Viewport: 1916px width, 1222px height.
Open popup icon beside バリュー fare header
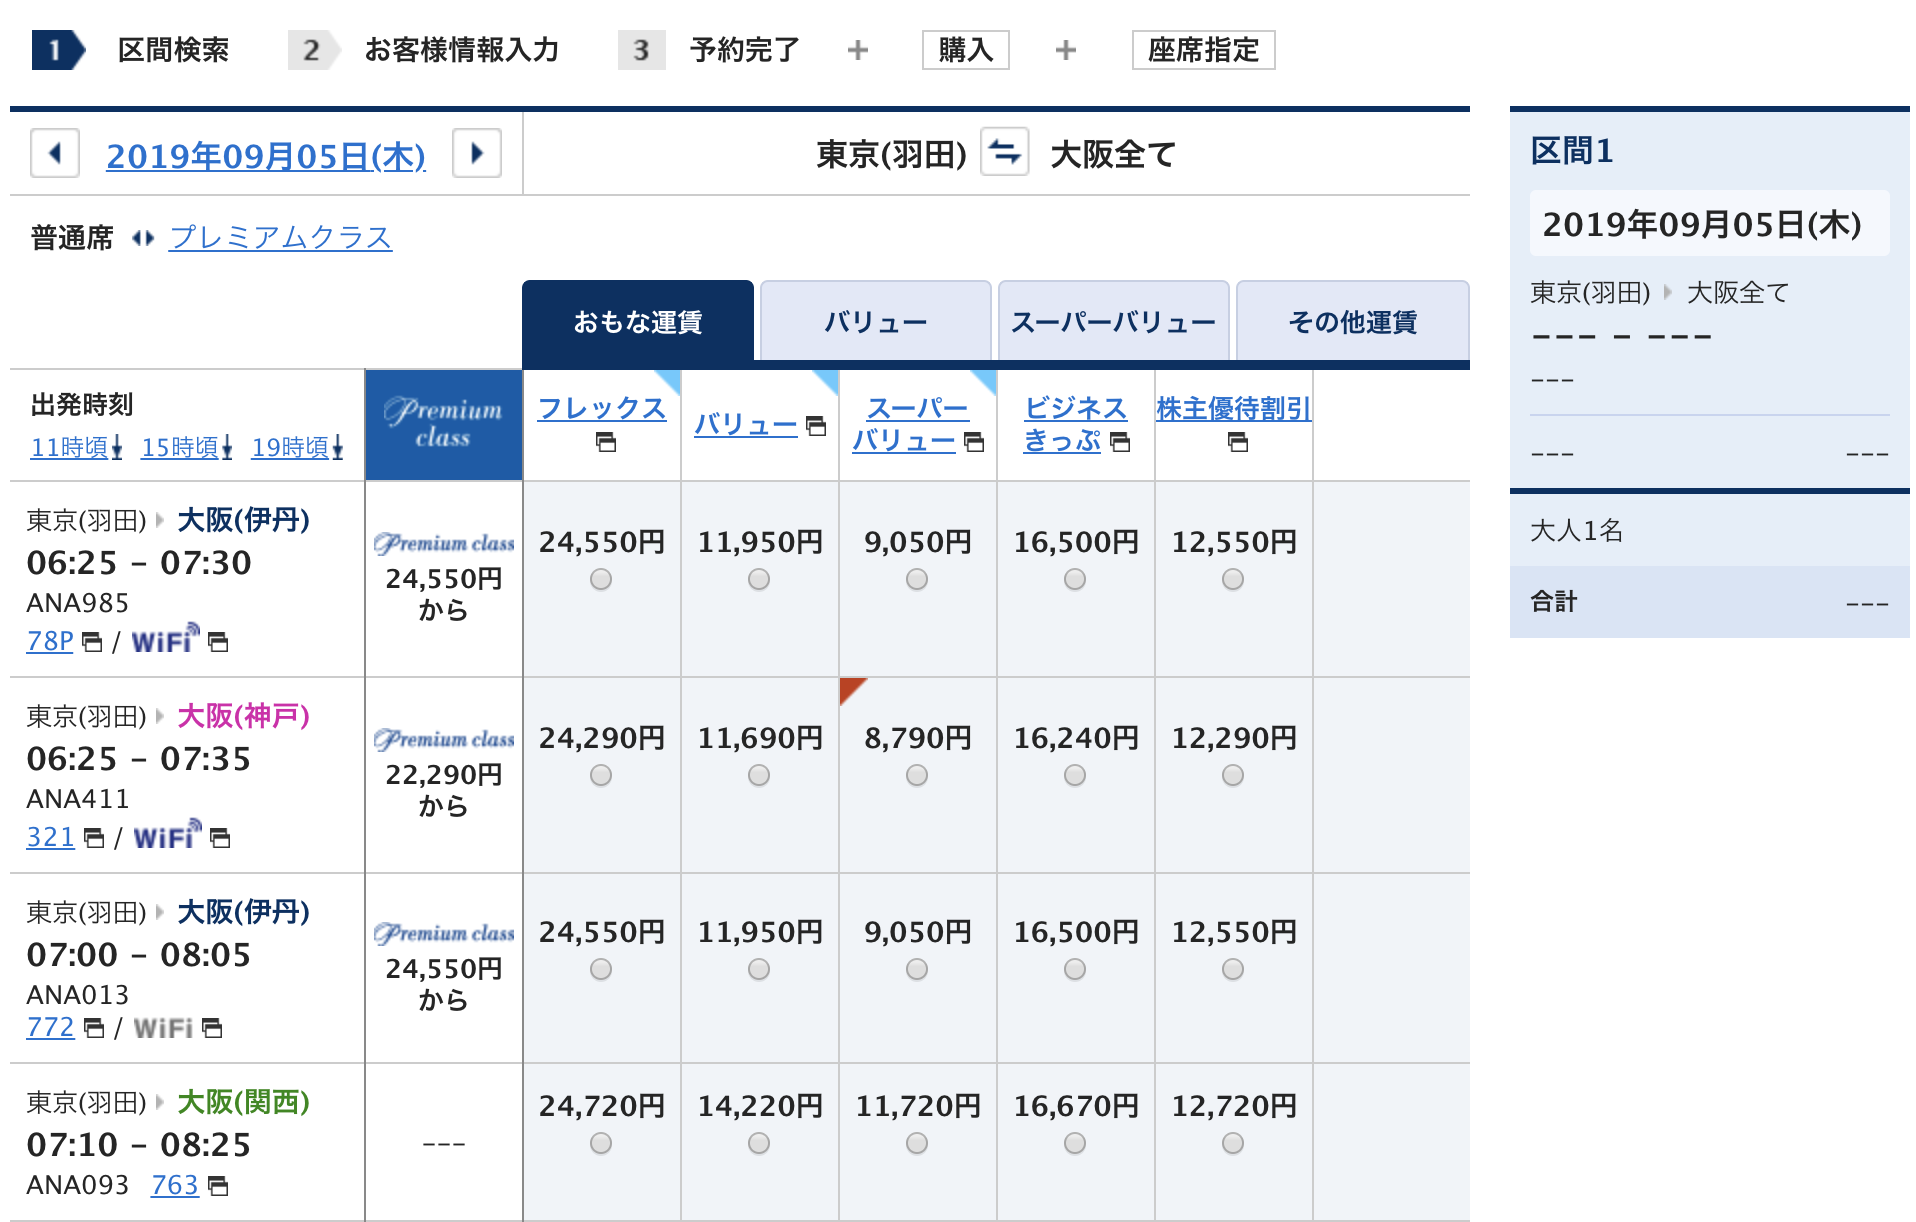tap(816, 426)
